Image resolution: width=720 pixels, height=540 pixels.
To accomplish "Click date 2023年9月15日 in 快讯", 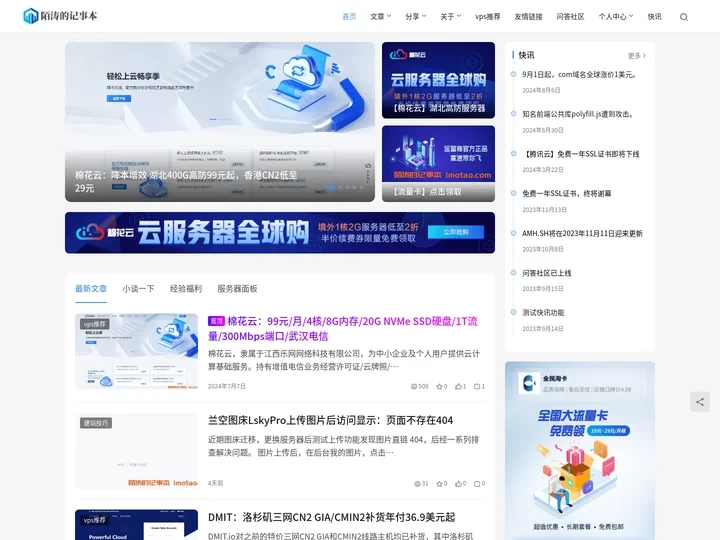I will (x=543, y=289).
